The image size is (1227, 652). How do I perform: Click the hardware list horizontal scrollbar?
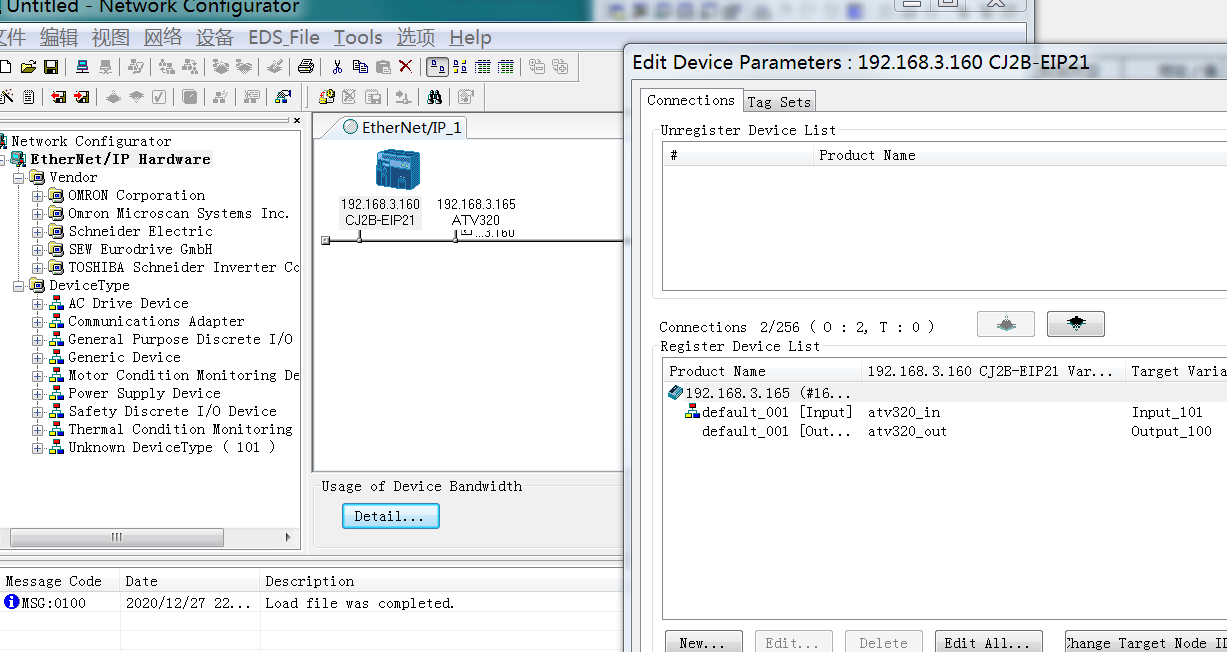tap(150, 537)
